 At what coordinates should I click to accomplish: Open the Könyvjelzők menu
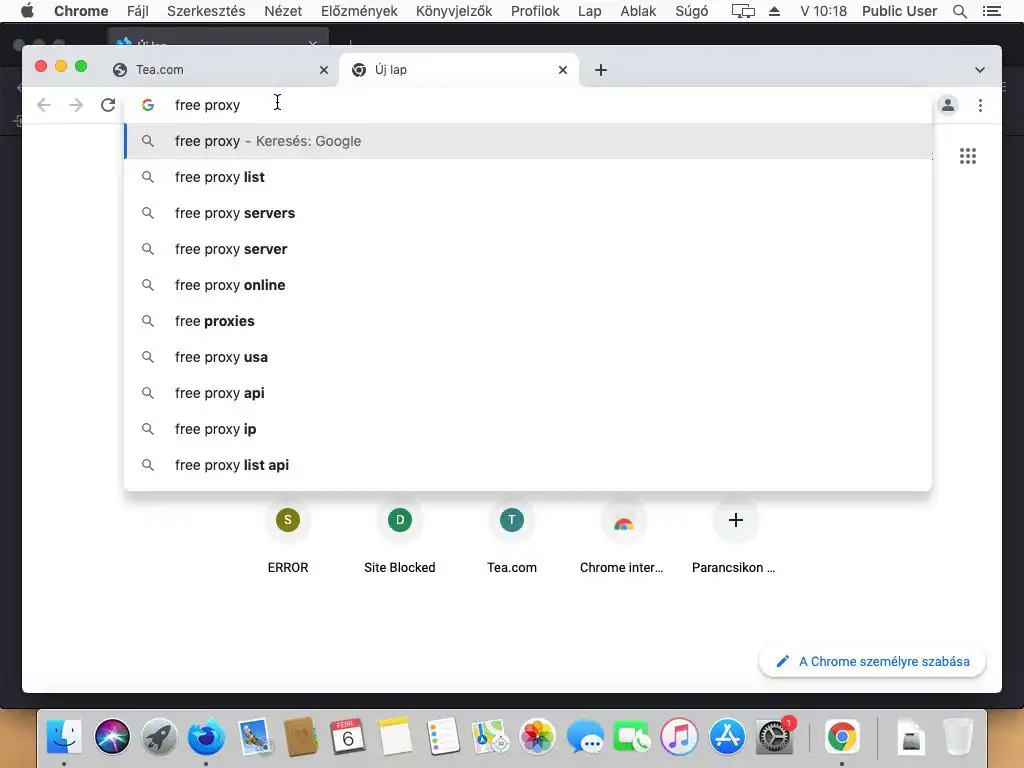coord(454,11)
